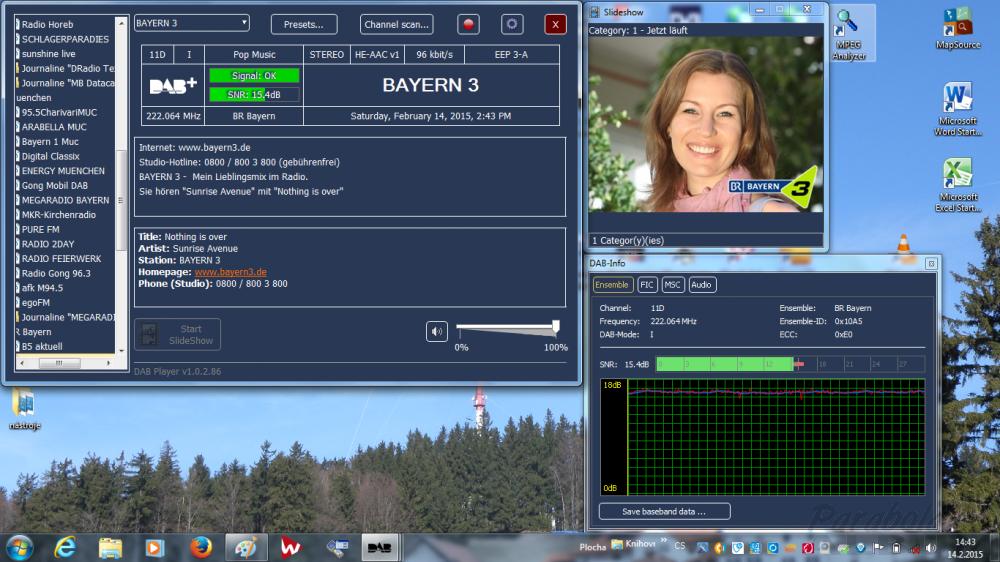Select Radio Horeb in station list
Screen dimensions: 1000x562
click(47, 24)
